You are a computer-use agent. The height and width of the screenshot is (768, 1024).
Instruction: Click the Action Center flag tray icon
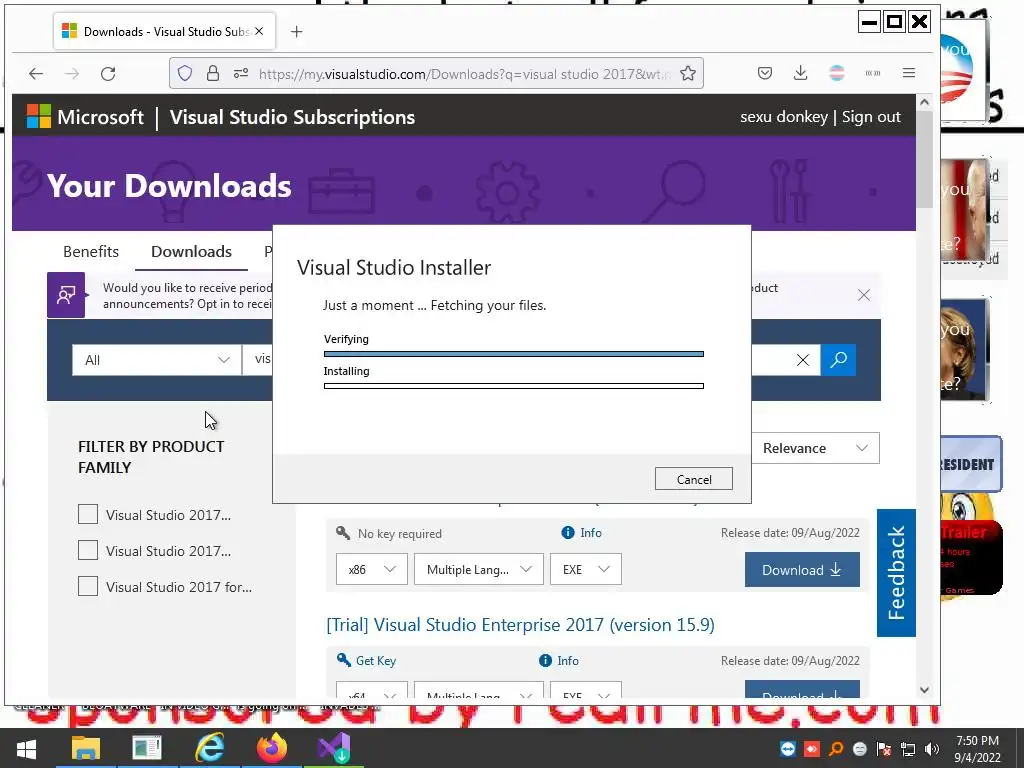pyautogui.click(x=884, y=749)
